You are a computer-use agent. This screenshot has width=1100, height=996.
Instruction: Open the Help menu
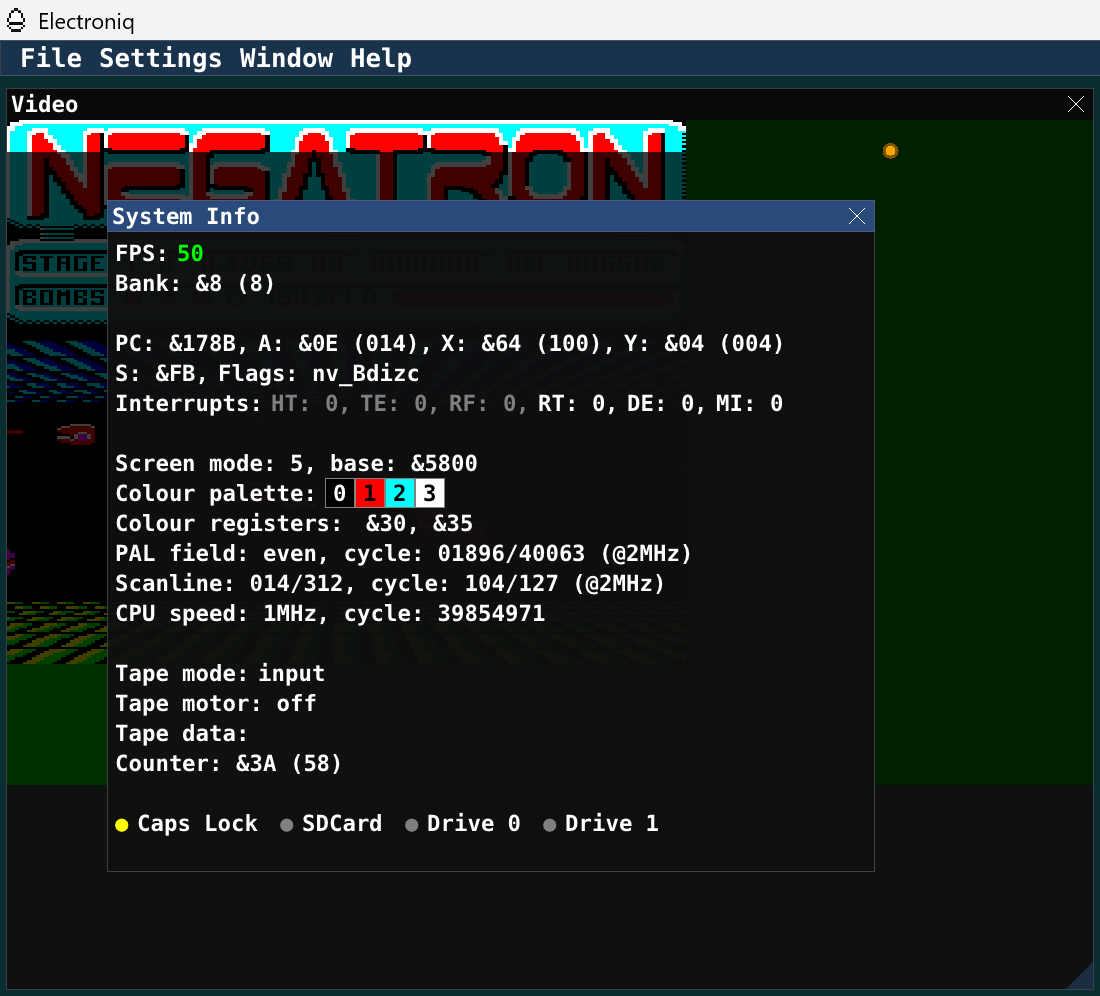pyautogui.click(x=381, y=58)
